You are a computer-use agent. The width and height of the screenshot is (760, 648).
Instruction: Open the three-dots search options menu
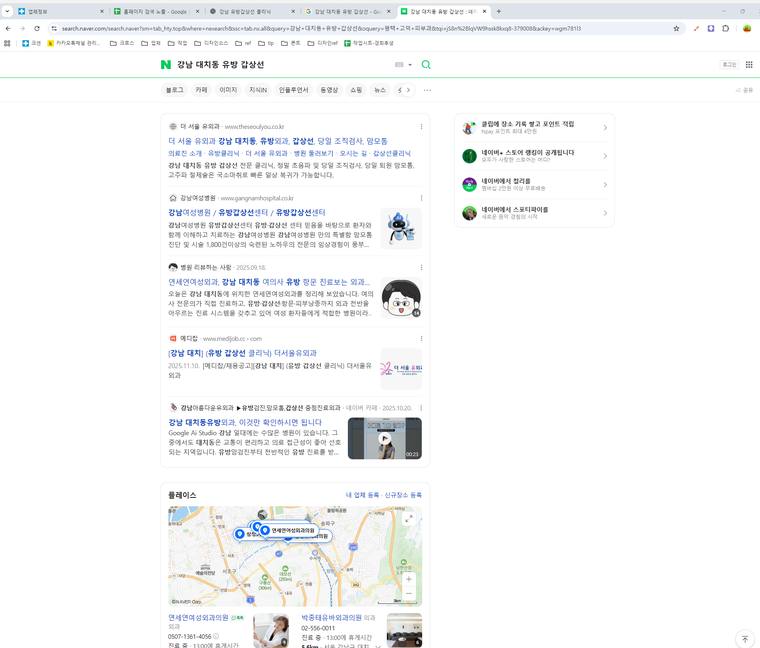tap(427, 90)
